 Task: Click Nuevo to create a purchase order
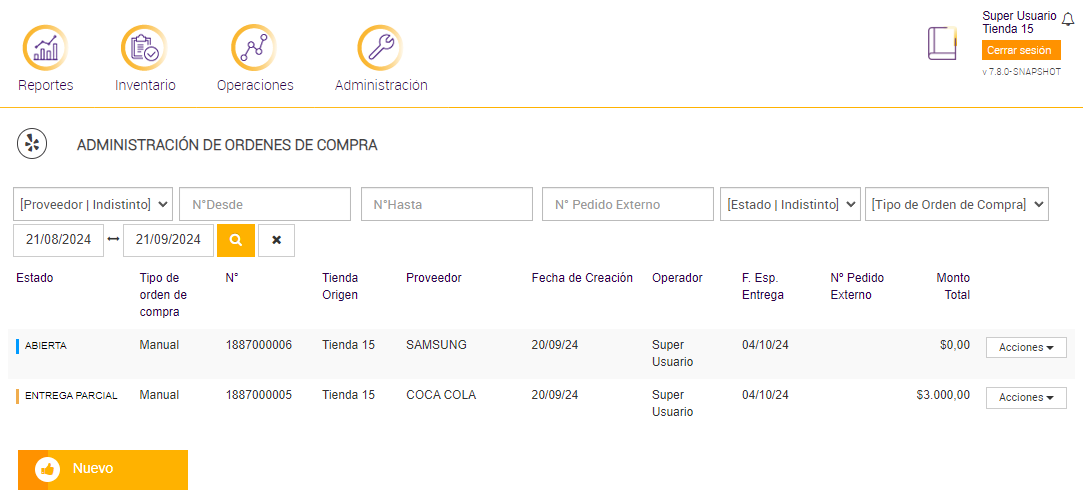(102, 469)
